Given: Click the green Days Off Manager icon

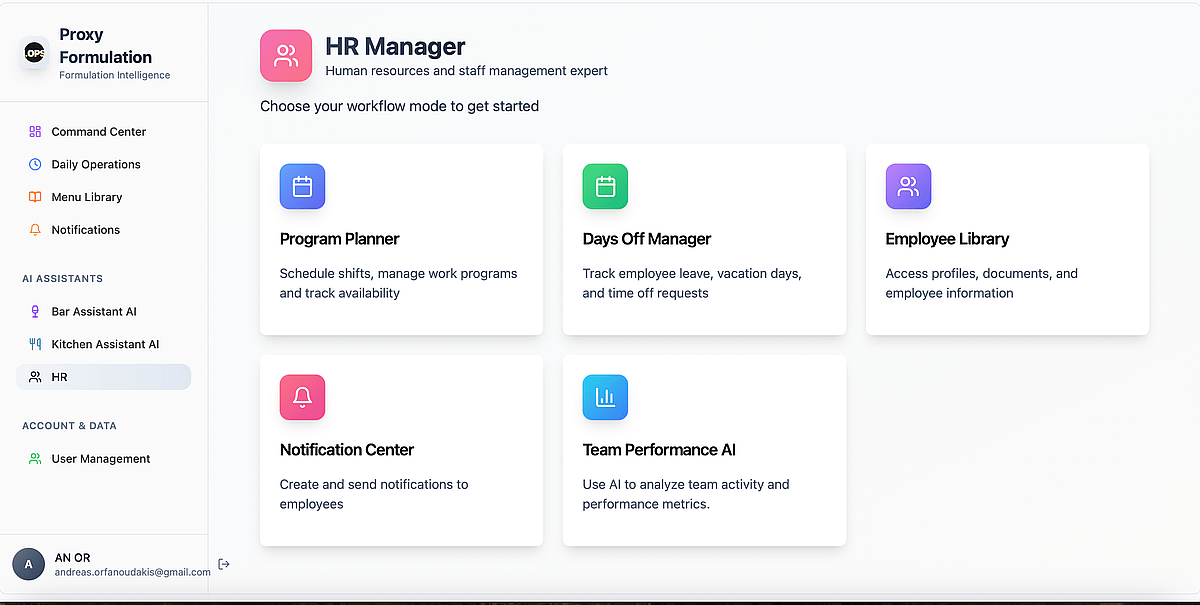Looking at the screenshot, I should (605, 187).
